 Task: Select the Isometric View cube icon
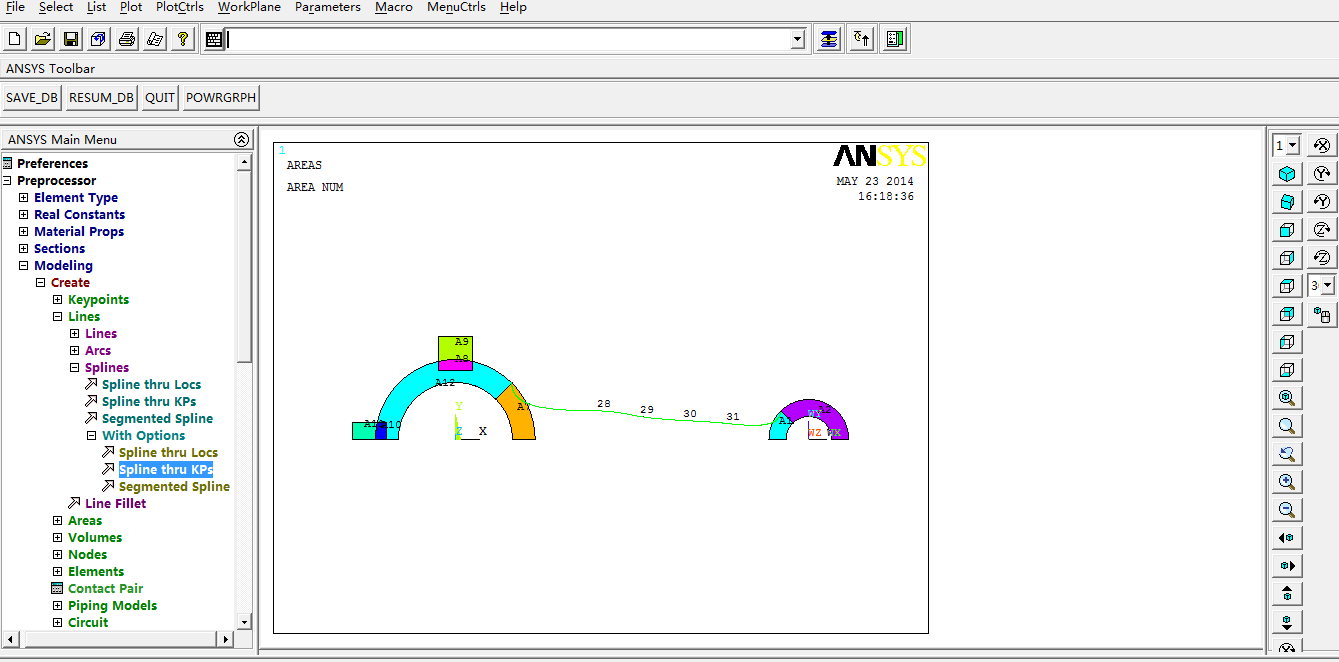pyautogui.click(x=1287, y=174)
